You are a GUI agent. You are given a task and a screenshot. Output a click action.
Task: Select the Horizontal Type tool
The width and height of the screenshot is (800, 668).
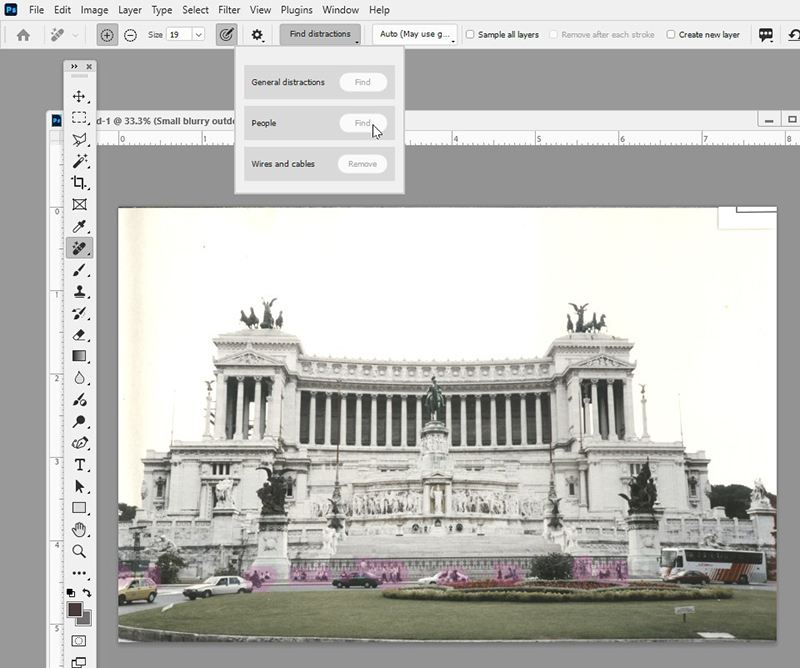coord(79,465)
